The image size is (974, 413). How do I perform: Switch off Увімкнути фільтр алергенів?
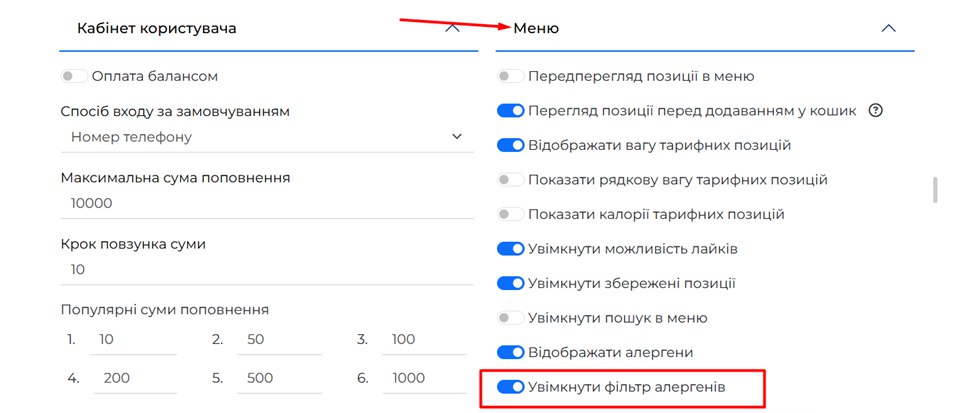coord(510,387)
